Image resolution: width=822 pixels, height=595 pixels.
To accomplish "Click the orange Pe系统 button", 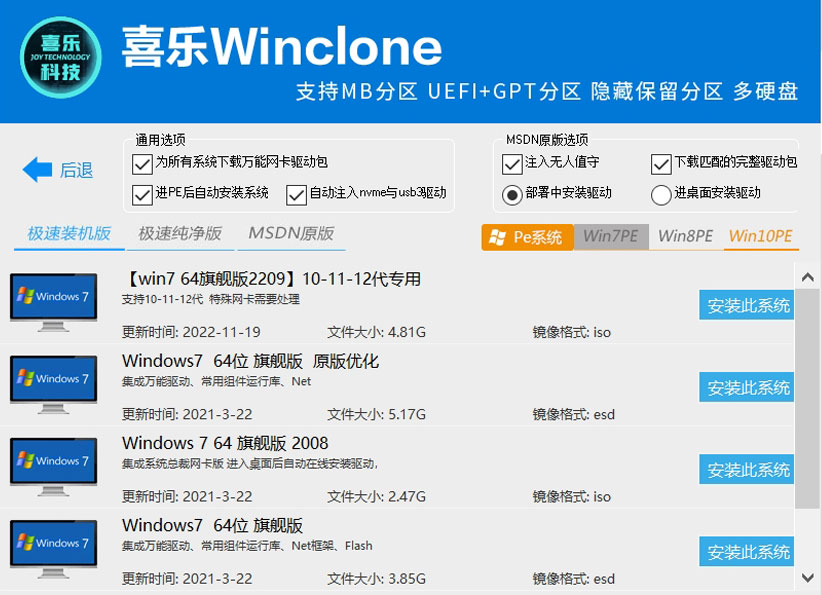I will coord(527,237).
